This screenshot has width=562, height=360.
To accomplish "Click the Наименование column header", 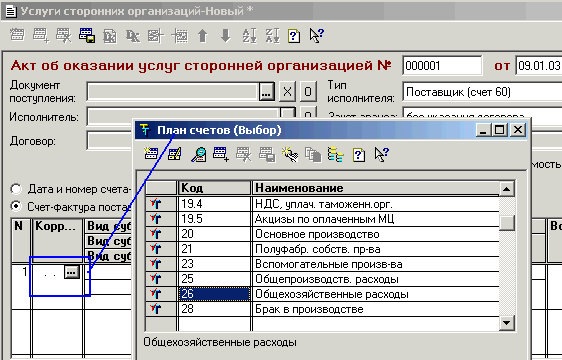I will pos(376,188).
